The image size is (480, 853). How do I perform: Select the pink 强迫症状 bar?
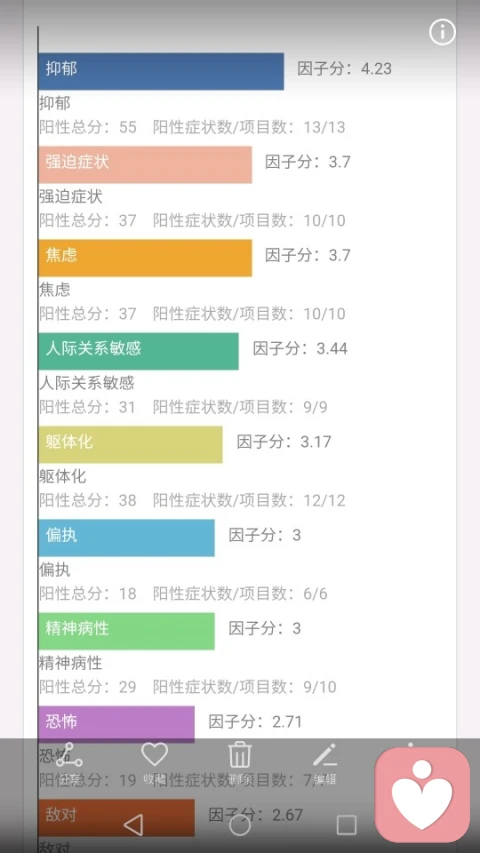tap(145, 164)
